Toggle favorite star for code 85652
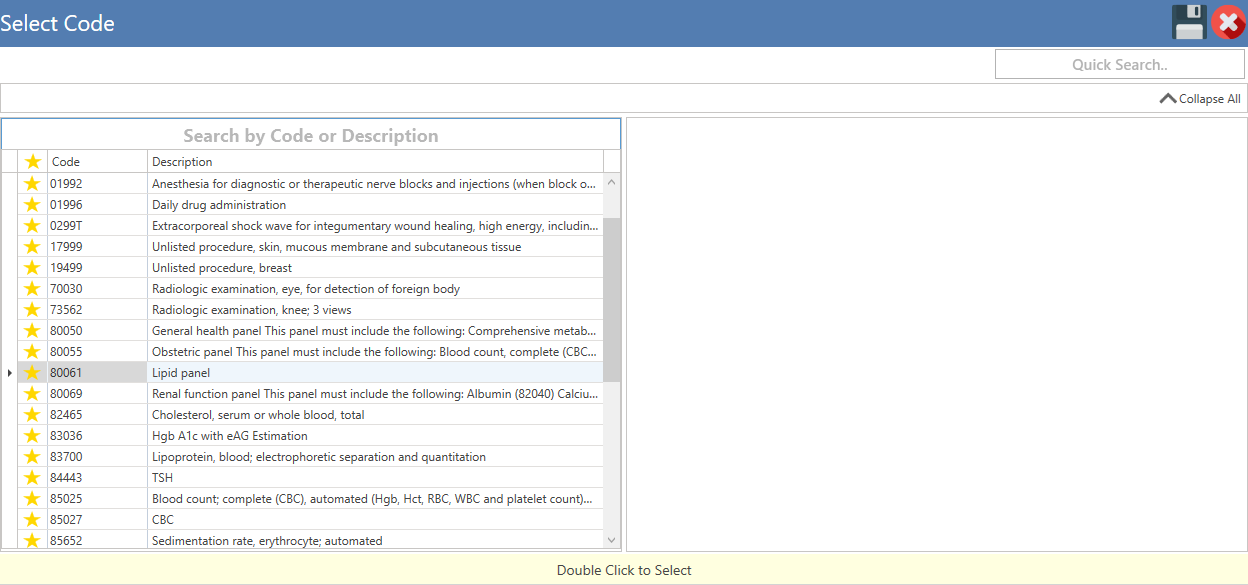The image size is (1248, 585). pyautogui.click(x=33, y=541)
